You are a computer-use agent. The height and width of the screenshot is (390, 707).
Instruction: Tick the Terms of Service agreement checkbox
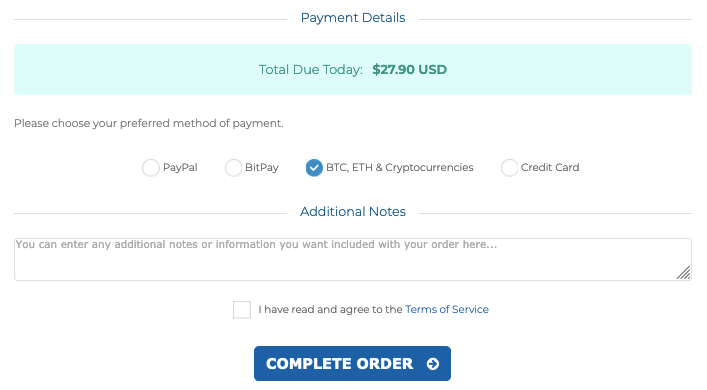coord(242,310)
